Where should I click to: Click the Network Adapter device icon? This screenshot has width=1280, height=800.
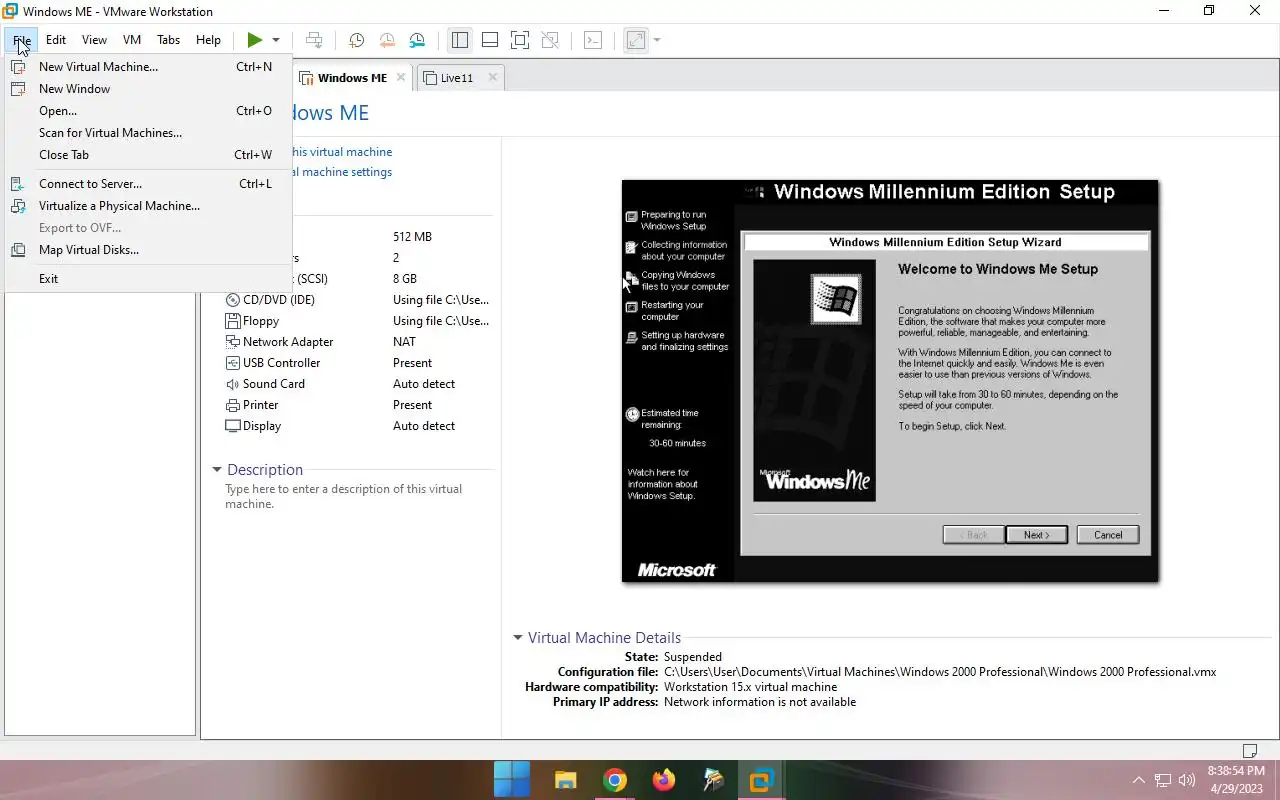(x=233, y=342)
